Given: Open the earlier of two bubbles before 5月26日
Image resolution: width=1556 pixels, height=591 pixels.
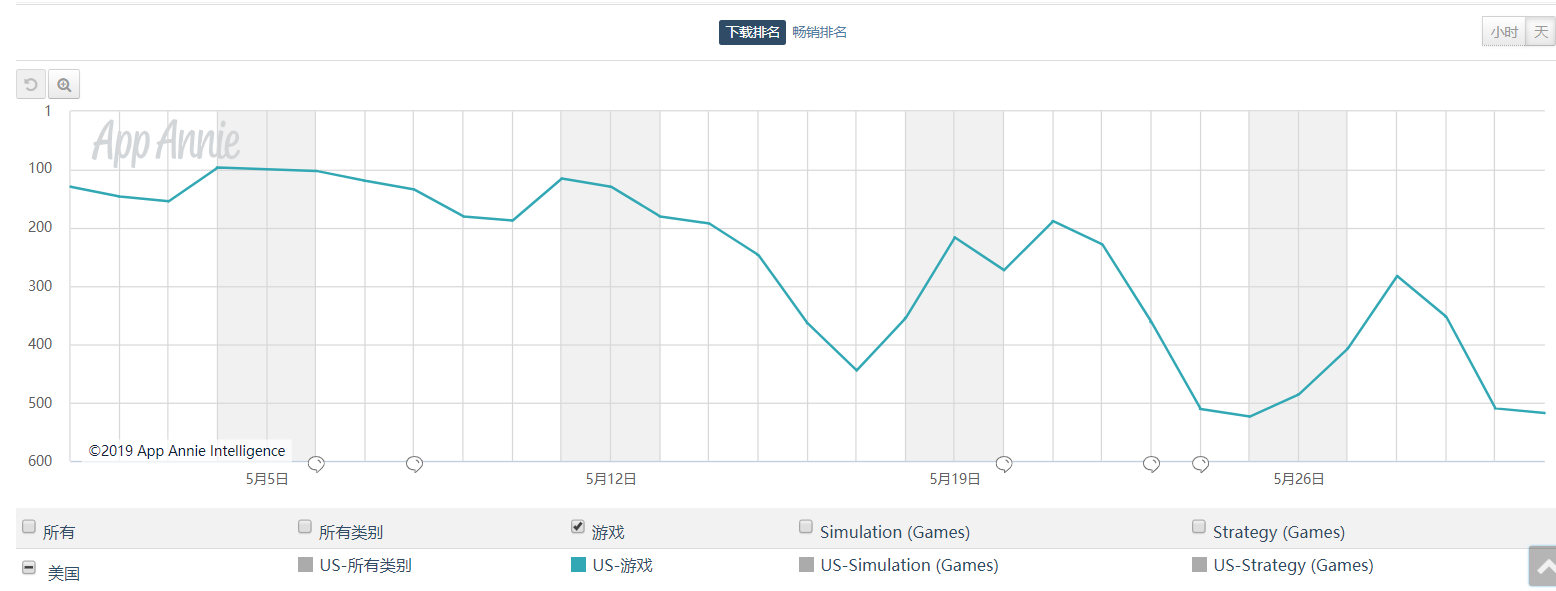Looking at the screenshot, I should [1151, 463].
